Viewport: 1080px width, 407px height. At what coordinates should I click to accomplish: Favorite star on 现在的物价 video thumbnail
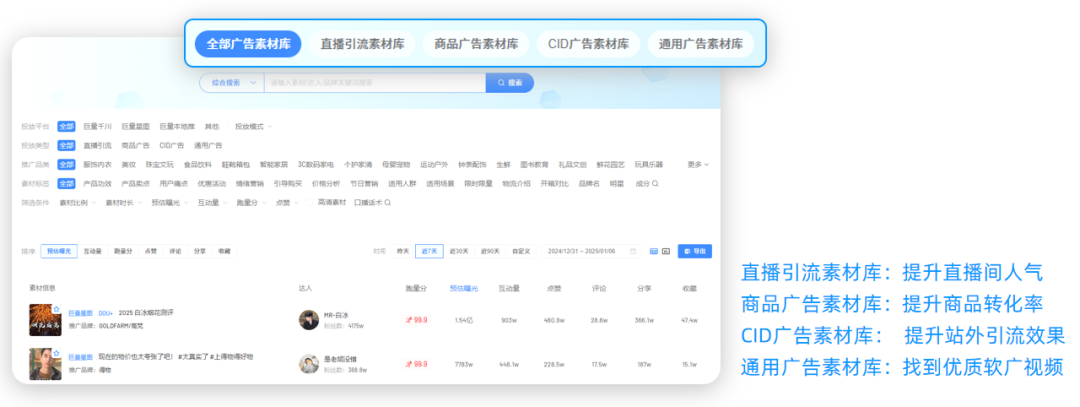pos(56,353)
